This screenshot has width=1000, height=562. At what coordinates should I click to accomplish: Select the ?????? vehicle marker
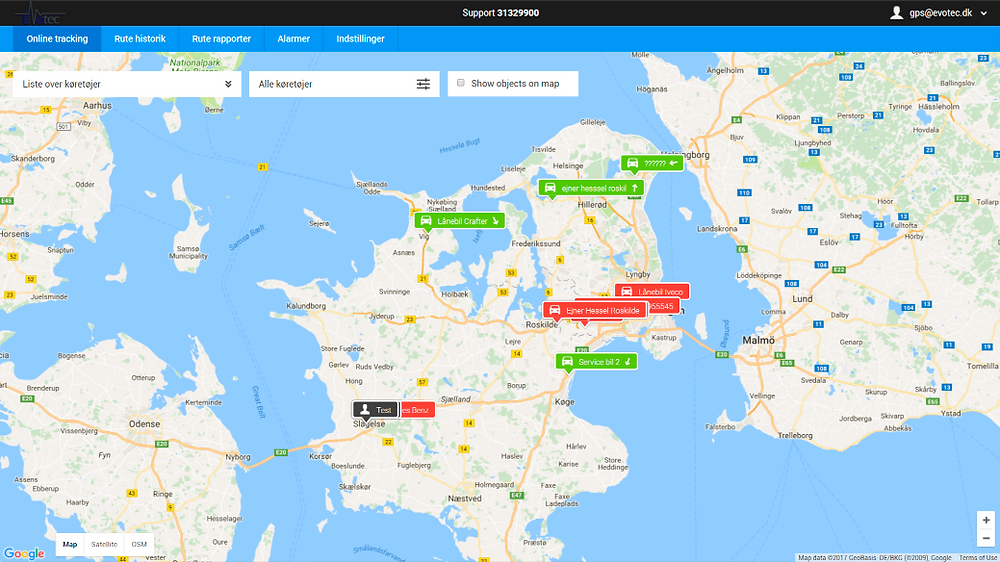coord(652,163)
